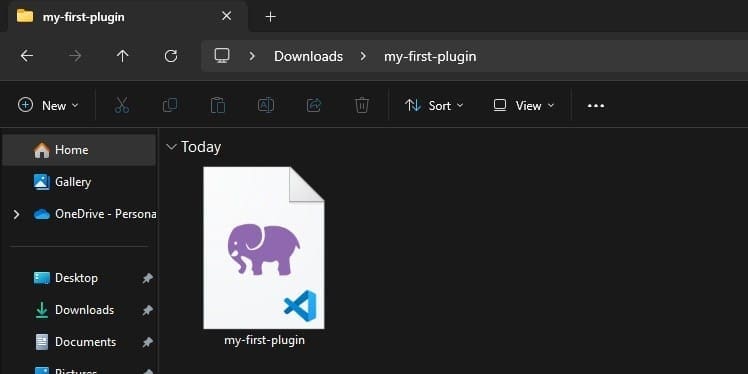This screenshot has height=374, width=748.
Task: Open the See more three-dots menu
Action: 596,106
